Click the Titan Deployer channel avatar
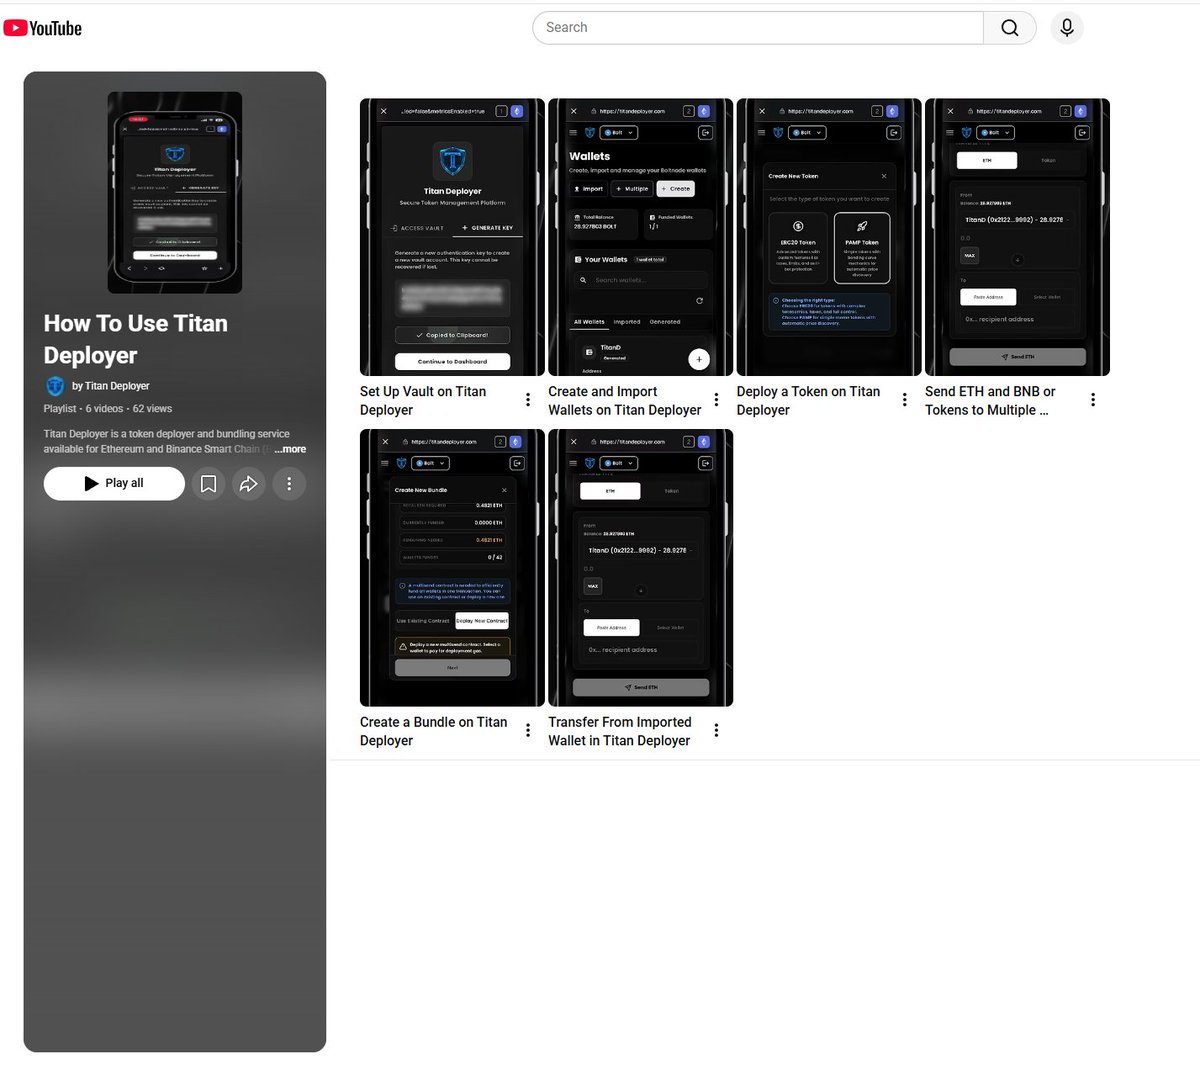The height and width of the screenshot is (1070, 1200). click(55, 386)
